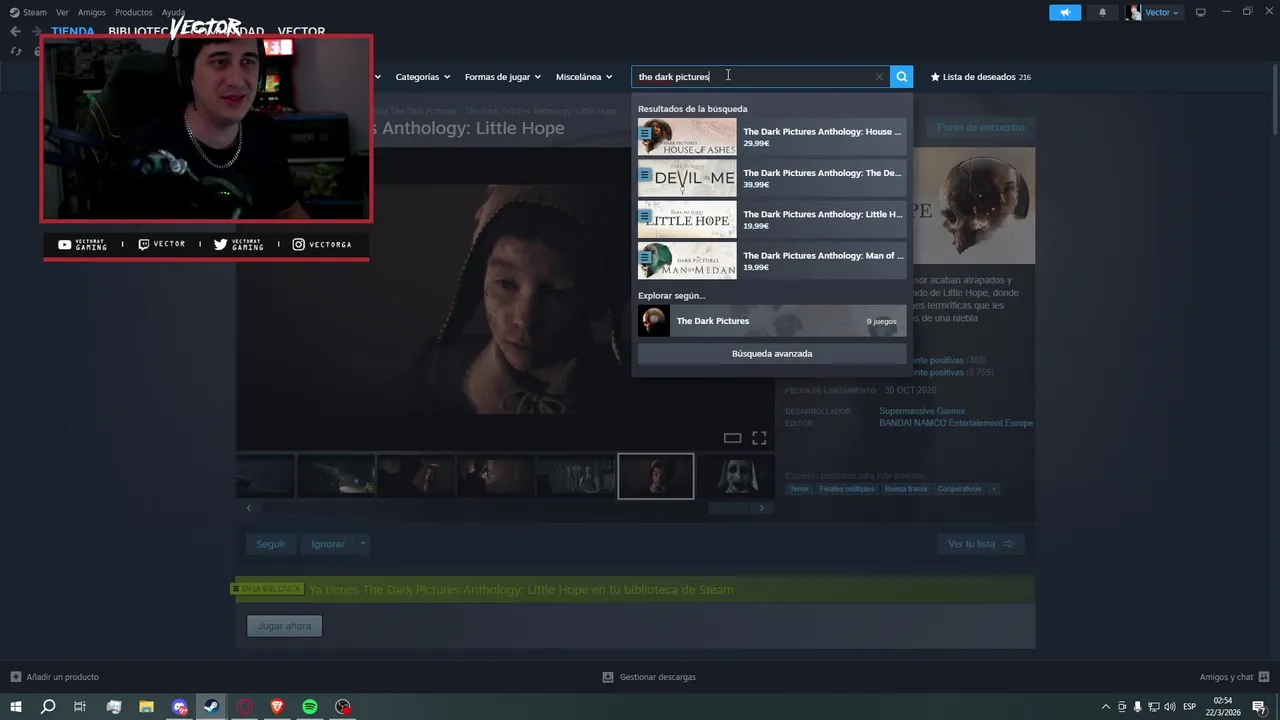Screen dimensions: 1280x720
Task: Open the Steam menu
Action: [28, 12]
